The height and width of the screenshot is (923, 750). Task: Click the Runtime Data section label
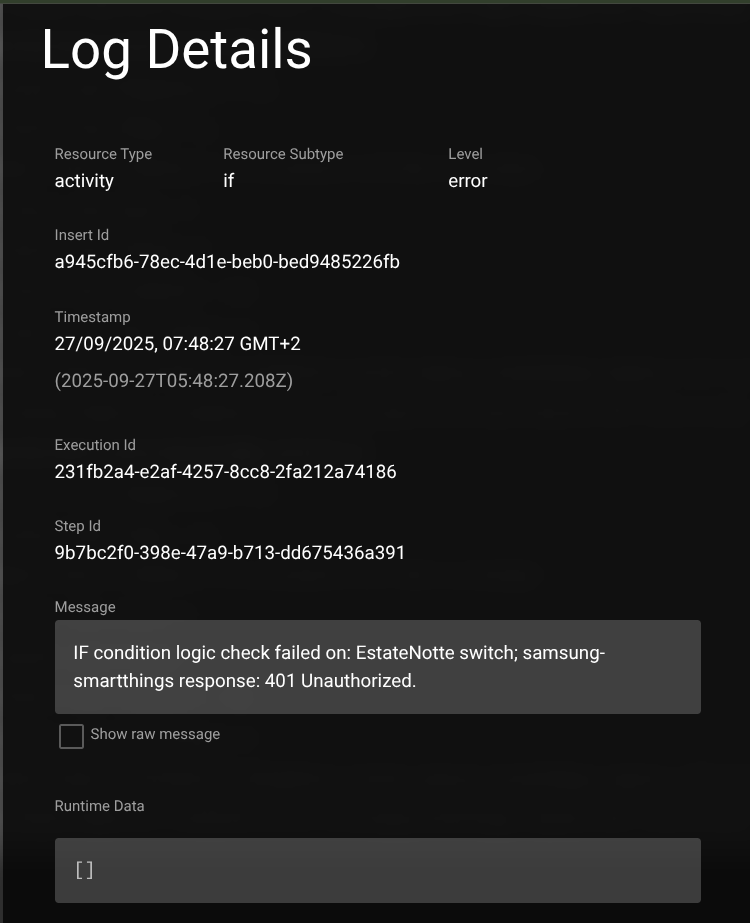coord(99,806)
